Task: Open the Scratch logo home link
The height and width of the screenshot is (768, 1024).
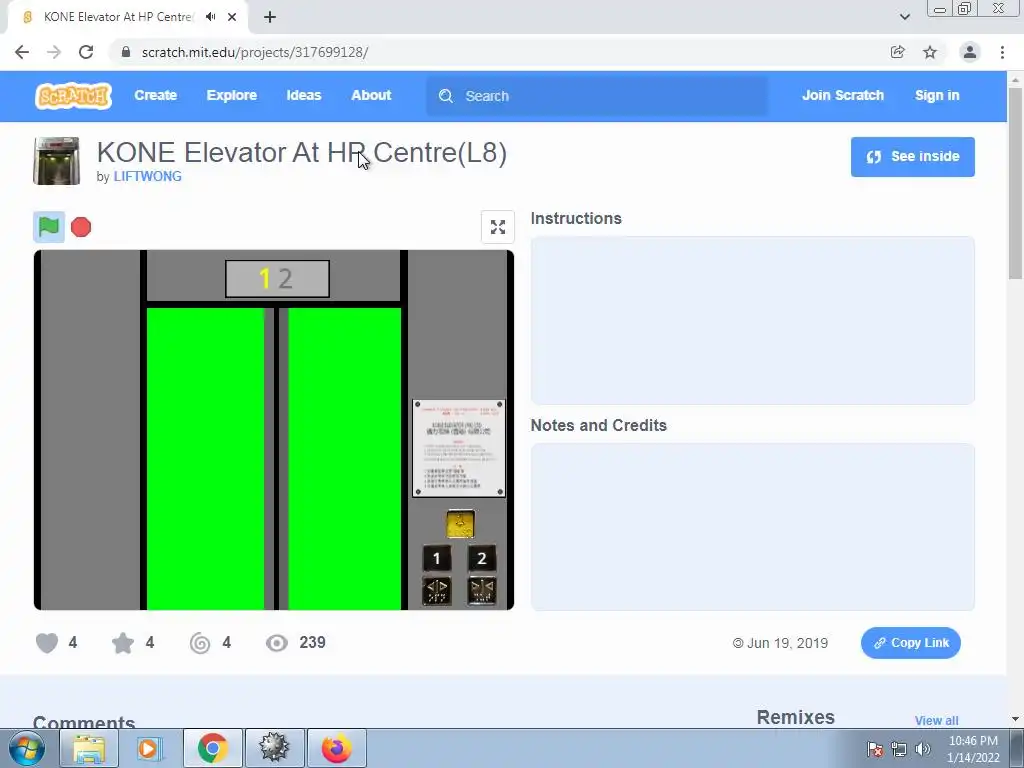Action: point(73,96)
